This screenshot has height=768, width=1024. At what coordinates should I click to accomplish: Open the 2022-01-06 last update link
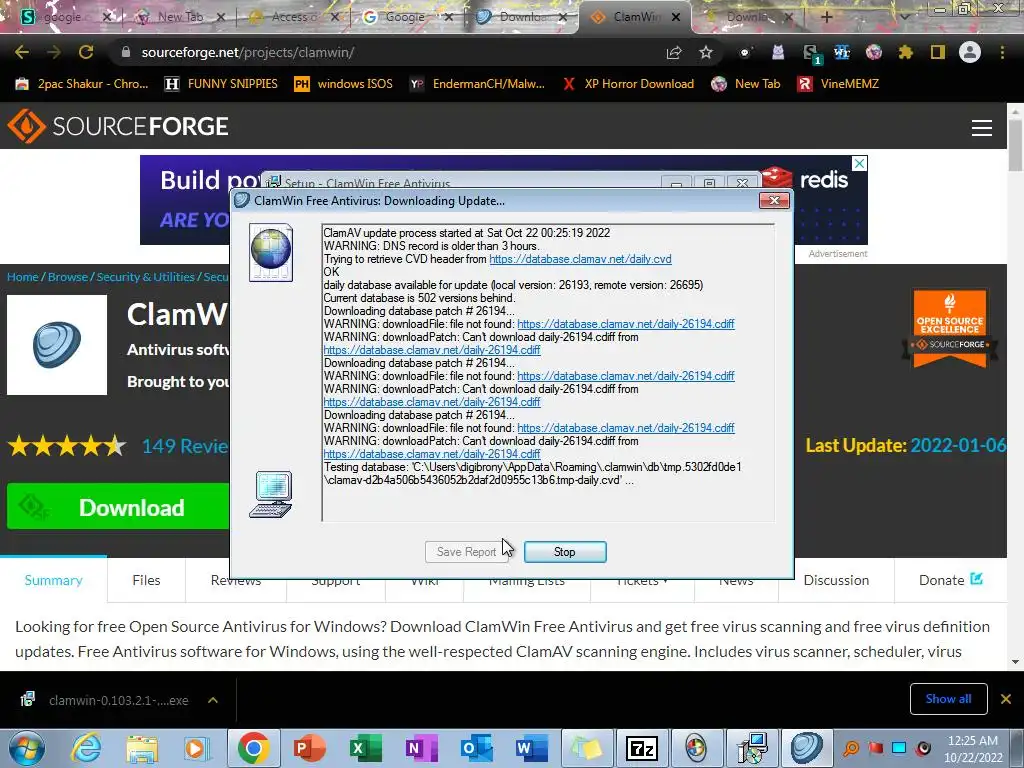coord(958,445)
